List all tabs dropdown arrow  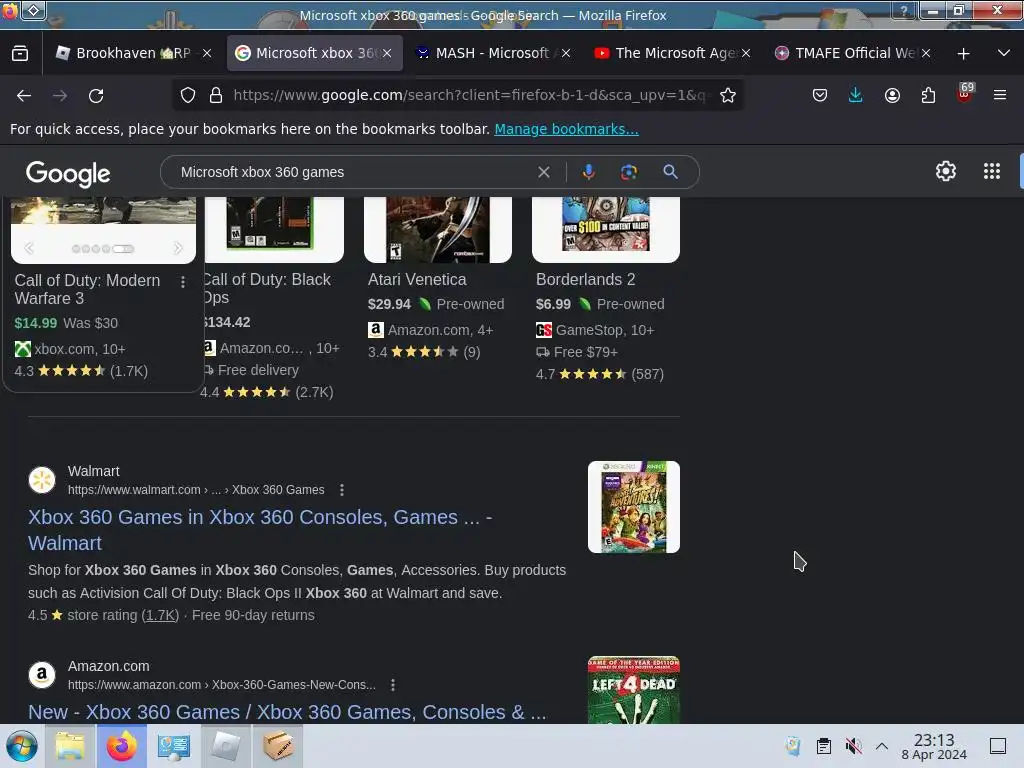(1004, 53)
